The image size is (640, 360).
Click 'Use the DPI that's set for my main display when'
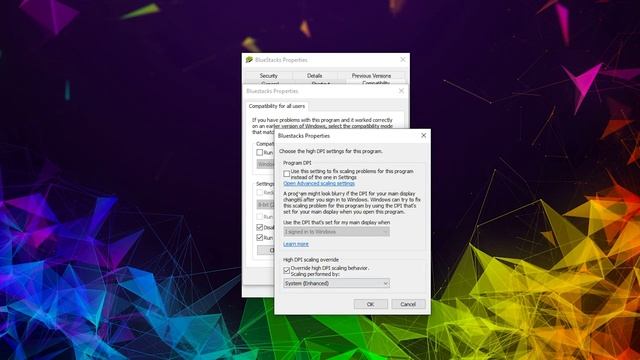click(336, 222)
